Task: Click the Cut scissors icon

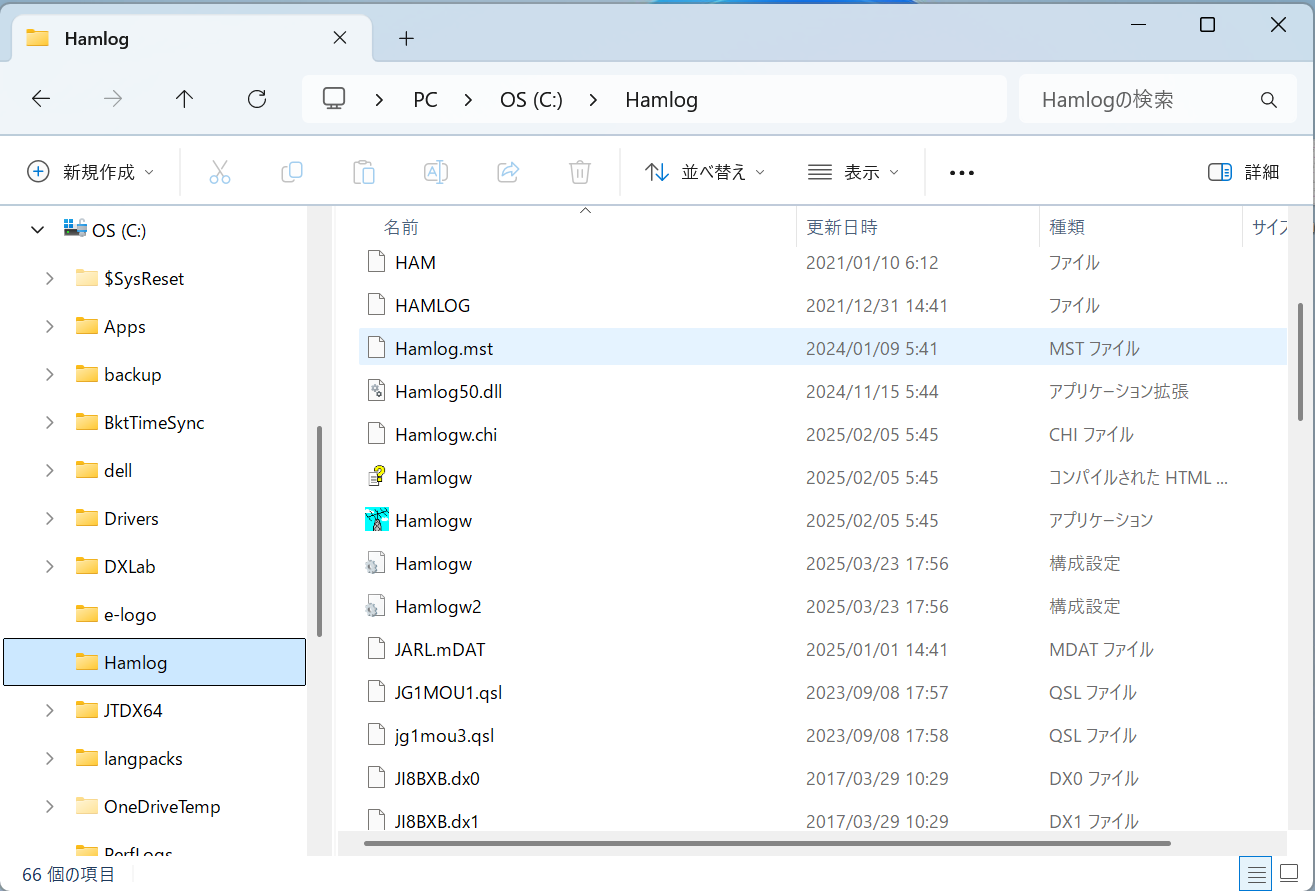Action: tap(220, 172)
